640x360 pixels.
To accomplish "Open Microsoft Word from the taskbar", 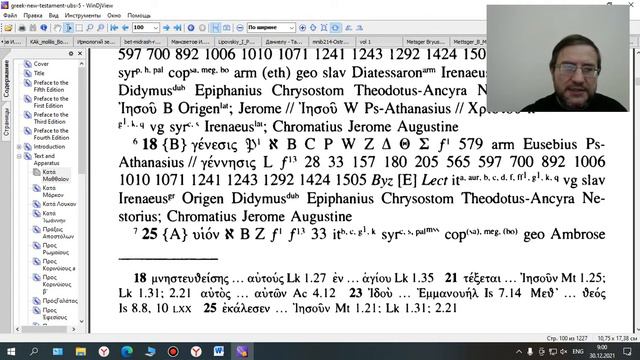I will pos(219,351).
